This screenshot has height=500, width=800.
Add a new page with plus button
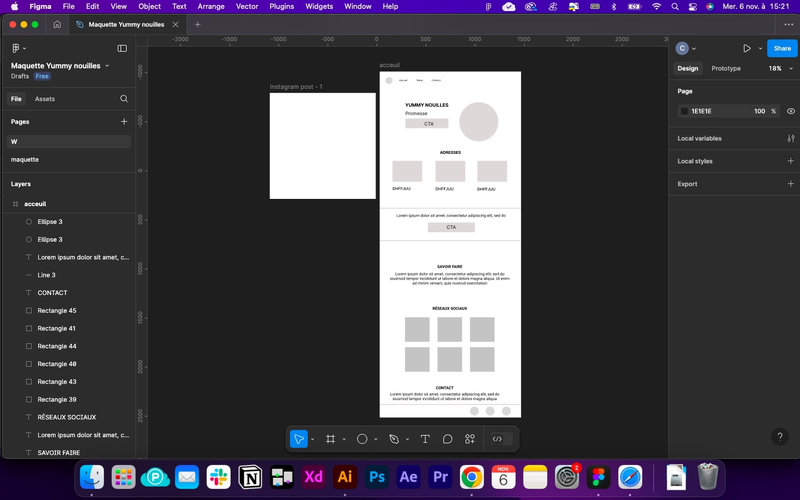pyautogui.click(x=124, y=121)
